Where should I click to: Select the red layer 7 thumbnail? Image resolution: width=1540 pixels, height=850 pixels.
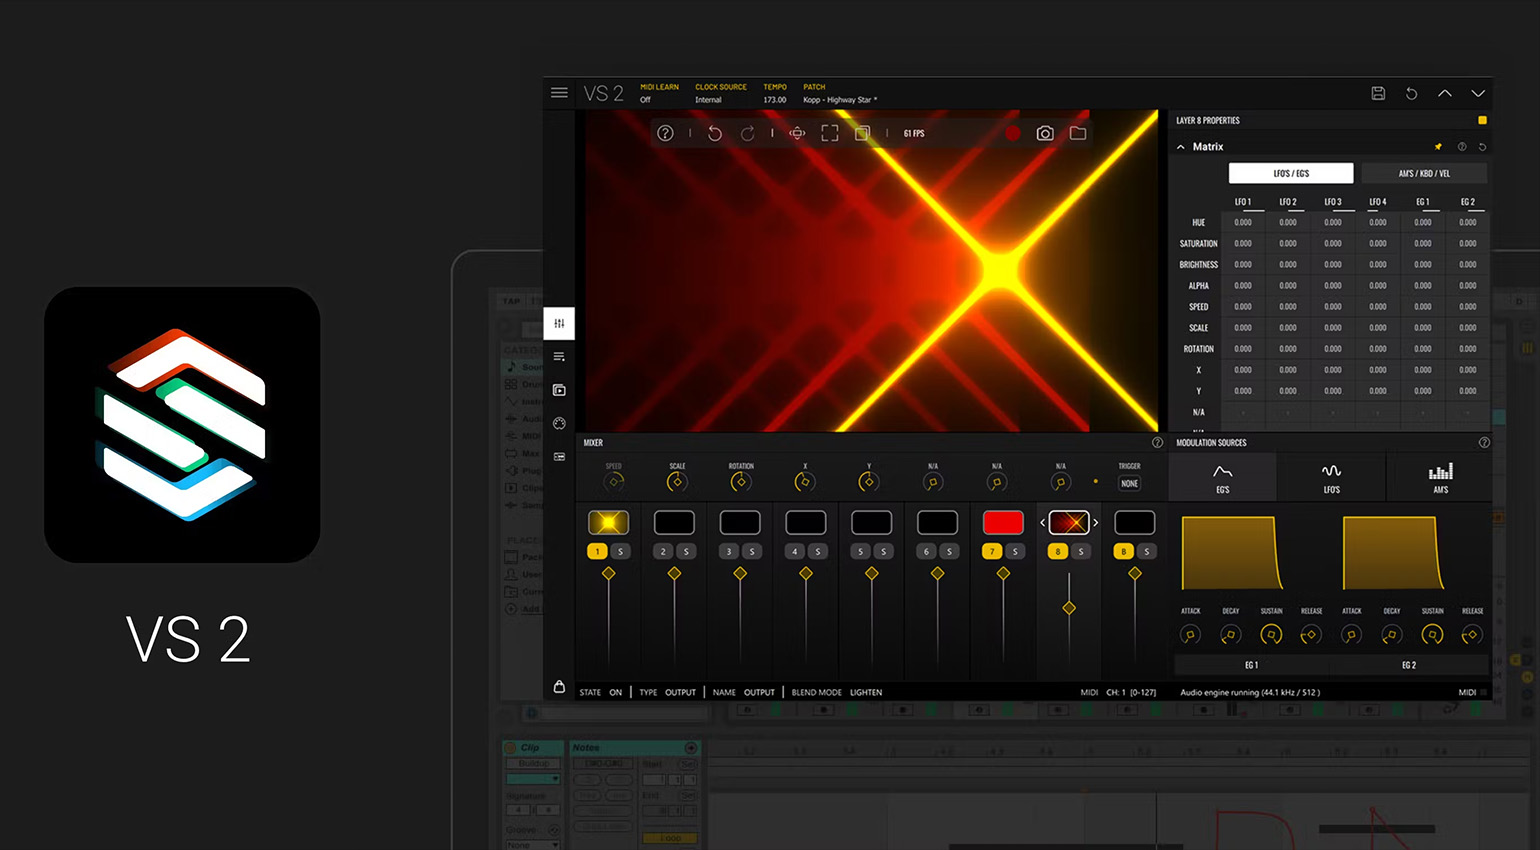click(1003, 522)
